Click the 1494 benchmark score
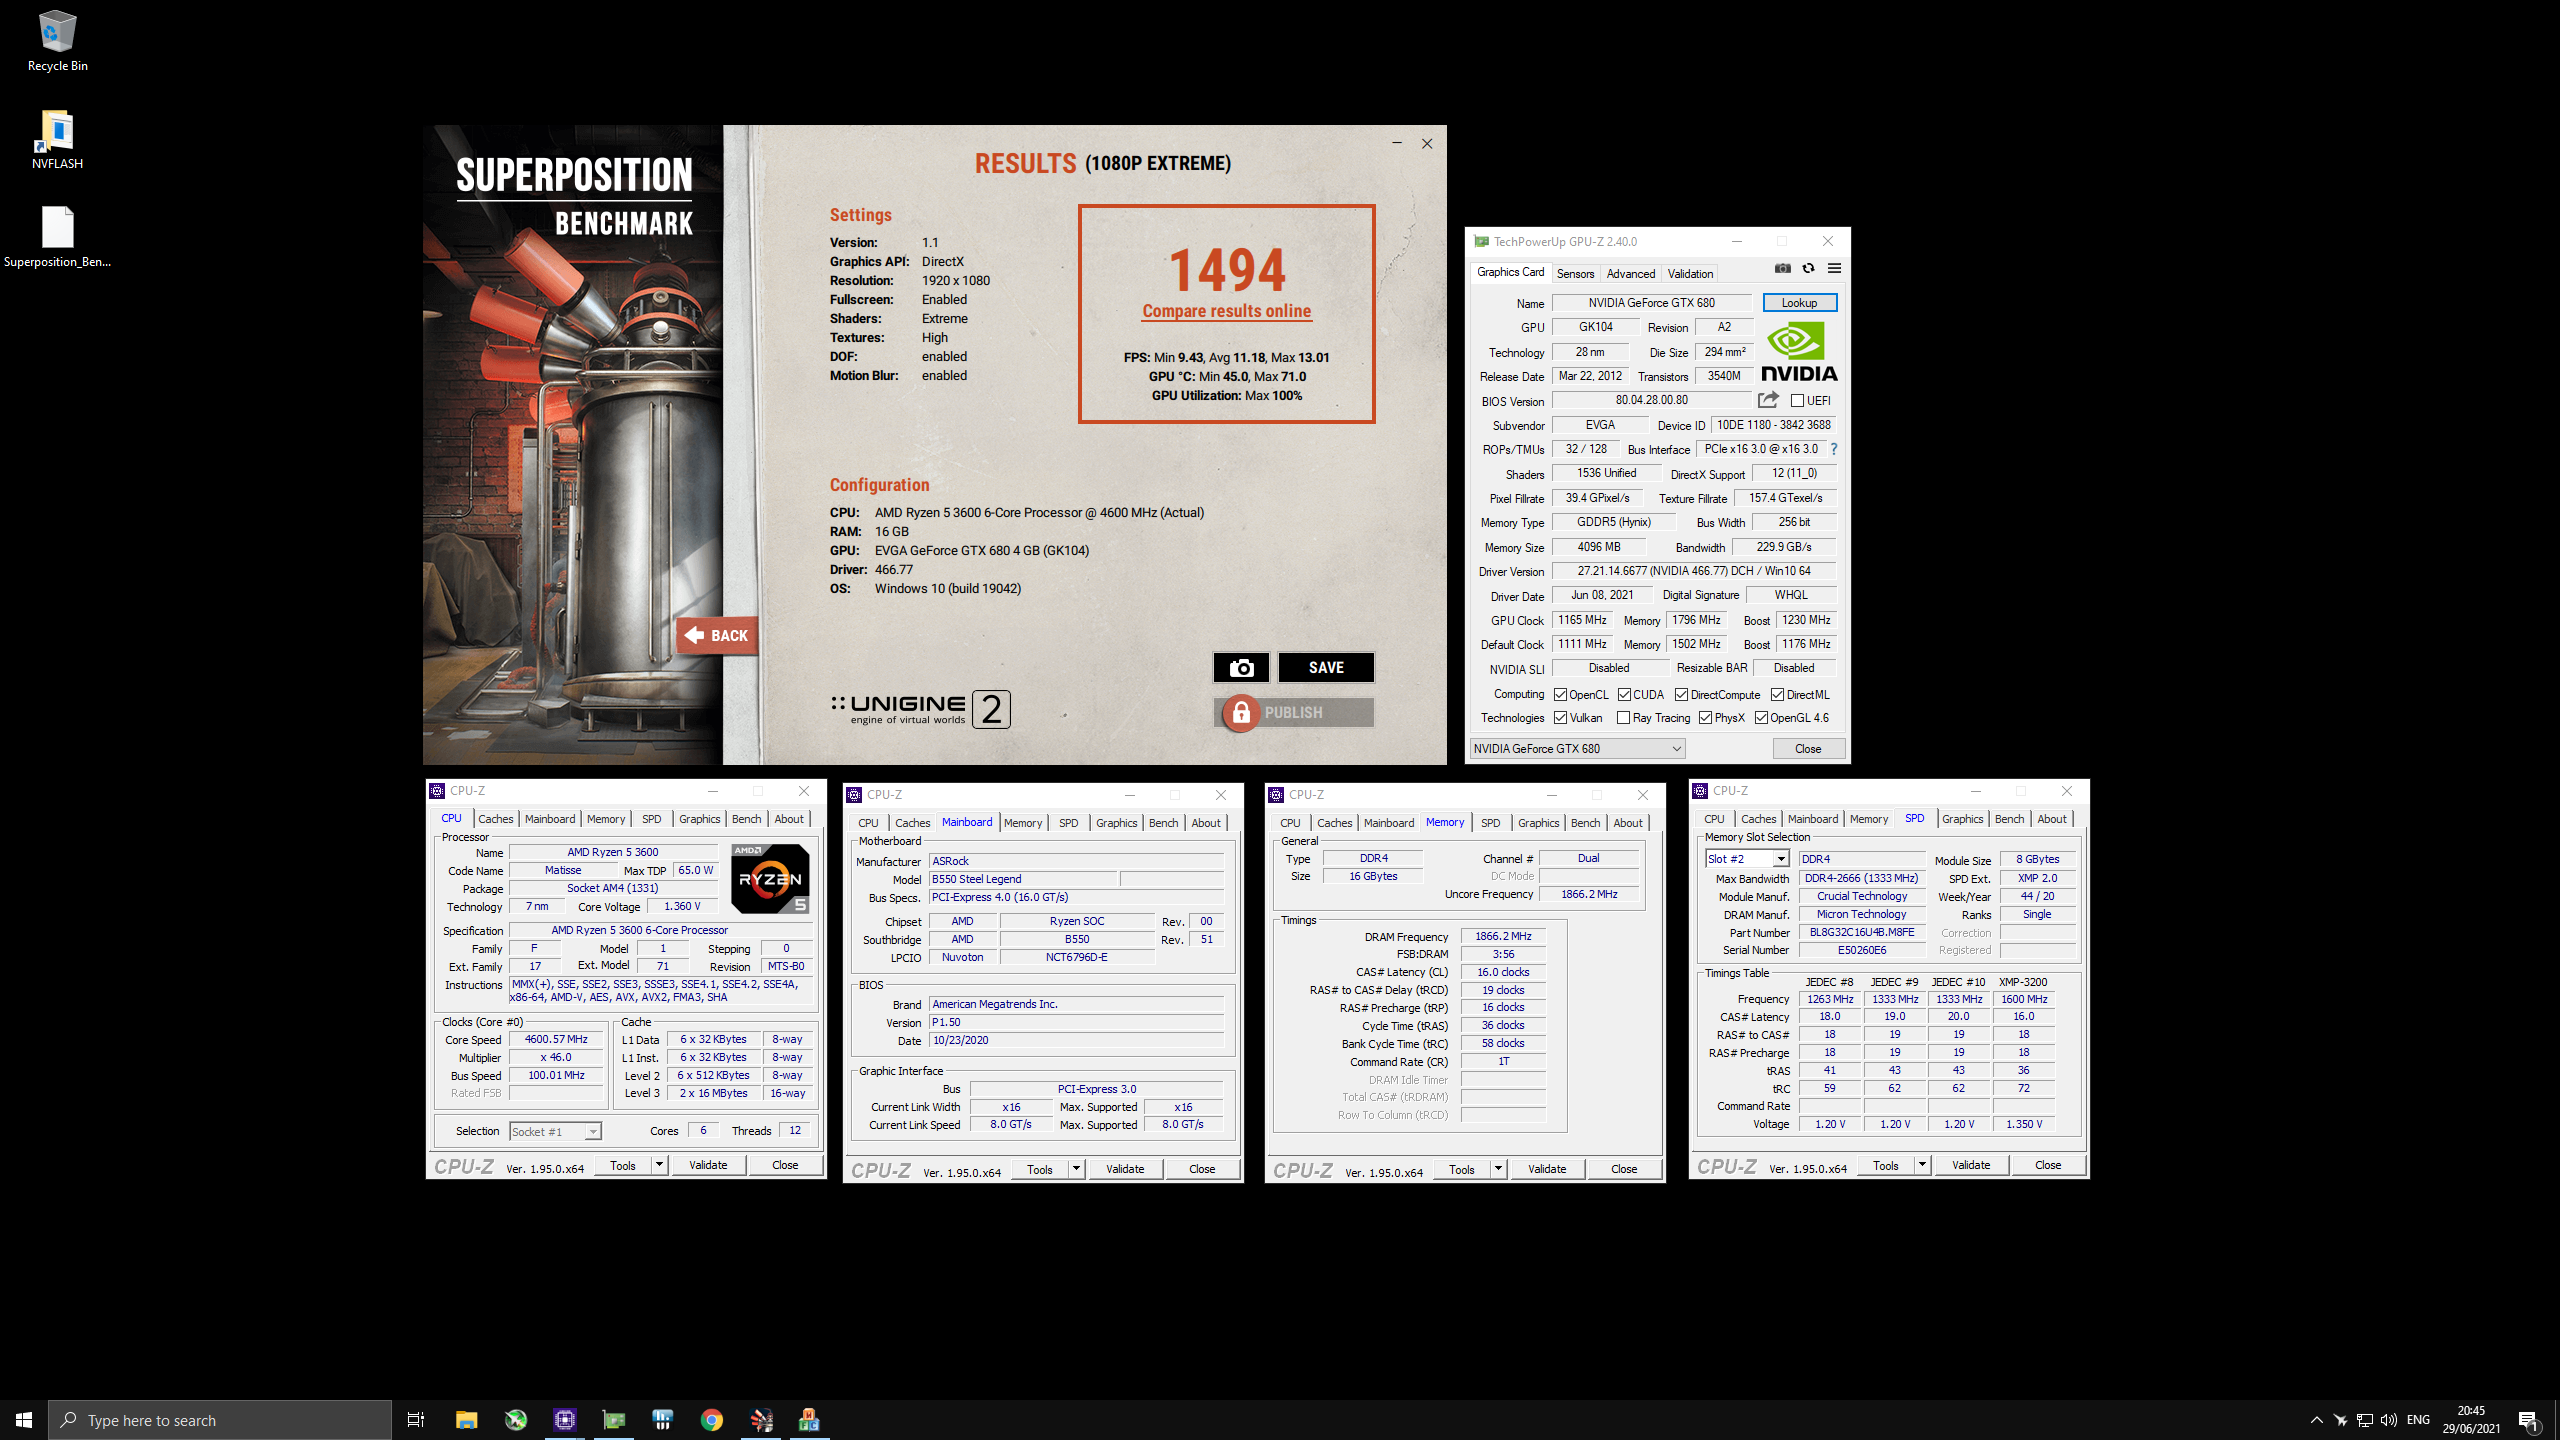2560x1440 pixels. pyautogui.click(x=1226, y=269)
